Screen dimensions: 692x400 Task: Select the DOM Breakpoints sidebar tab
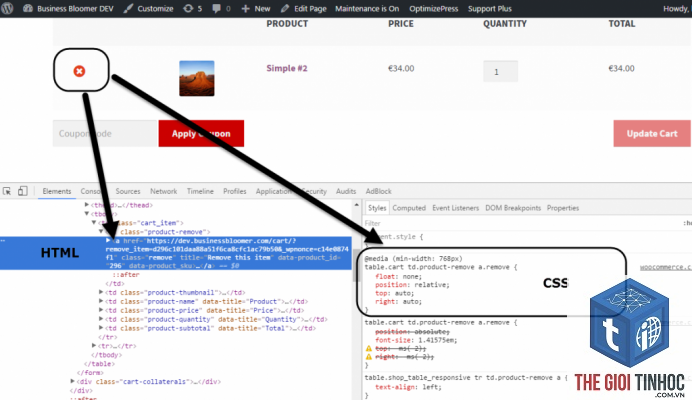click(513, 208)
